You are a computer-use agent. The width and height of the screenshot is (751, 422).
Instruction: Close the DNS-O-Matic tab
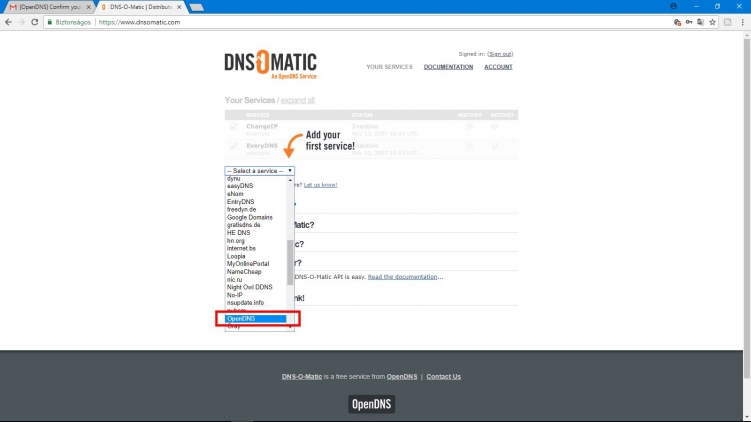[x=179, y=7]
